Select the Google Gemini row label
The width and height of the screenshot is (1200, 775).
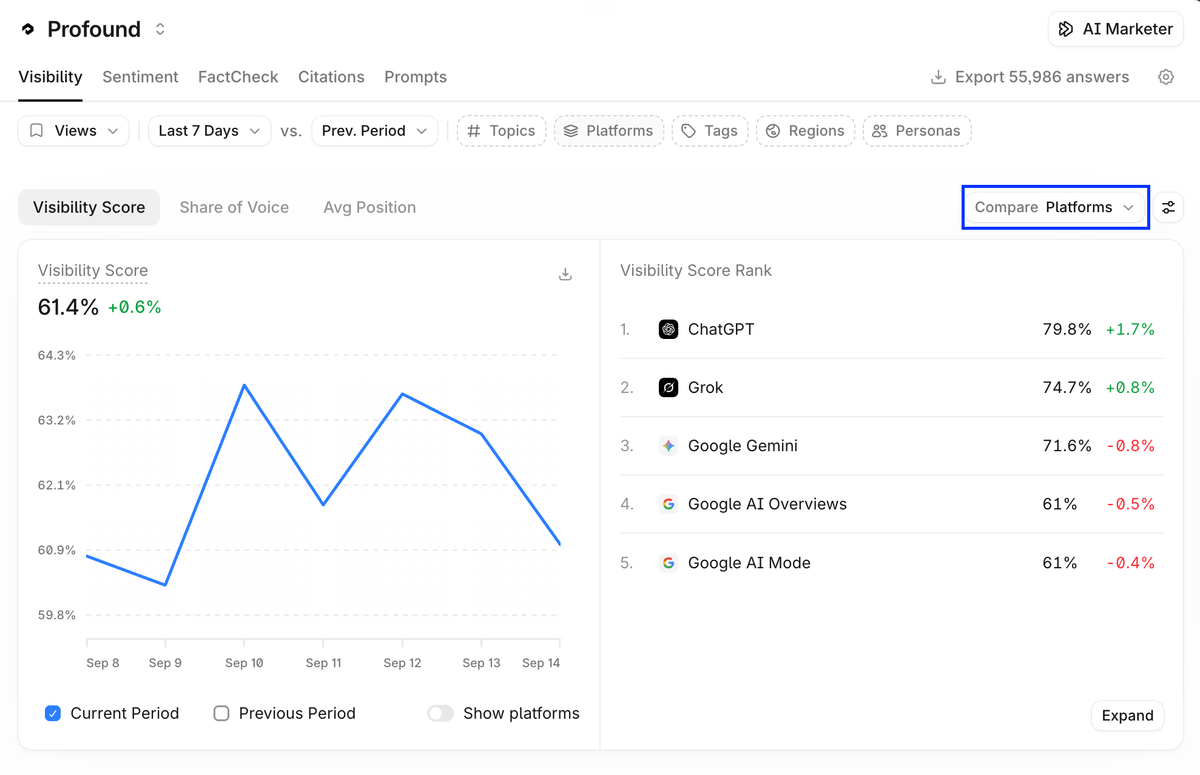pyautogui.click(x=743, y=446)
